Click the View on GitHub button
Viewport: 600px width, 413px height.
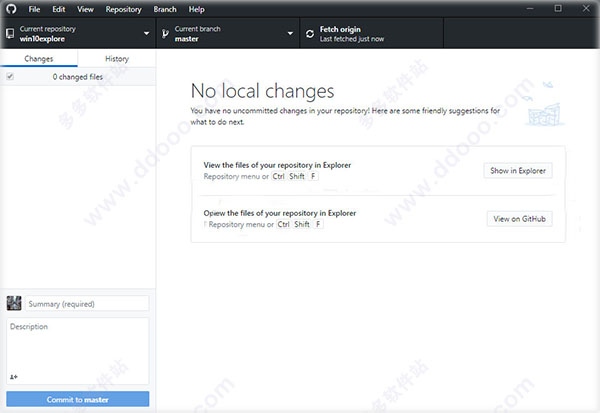[x=519, y=219]
